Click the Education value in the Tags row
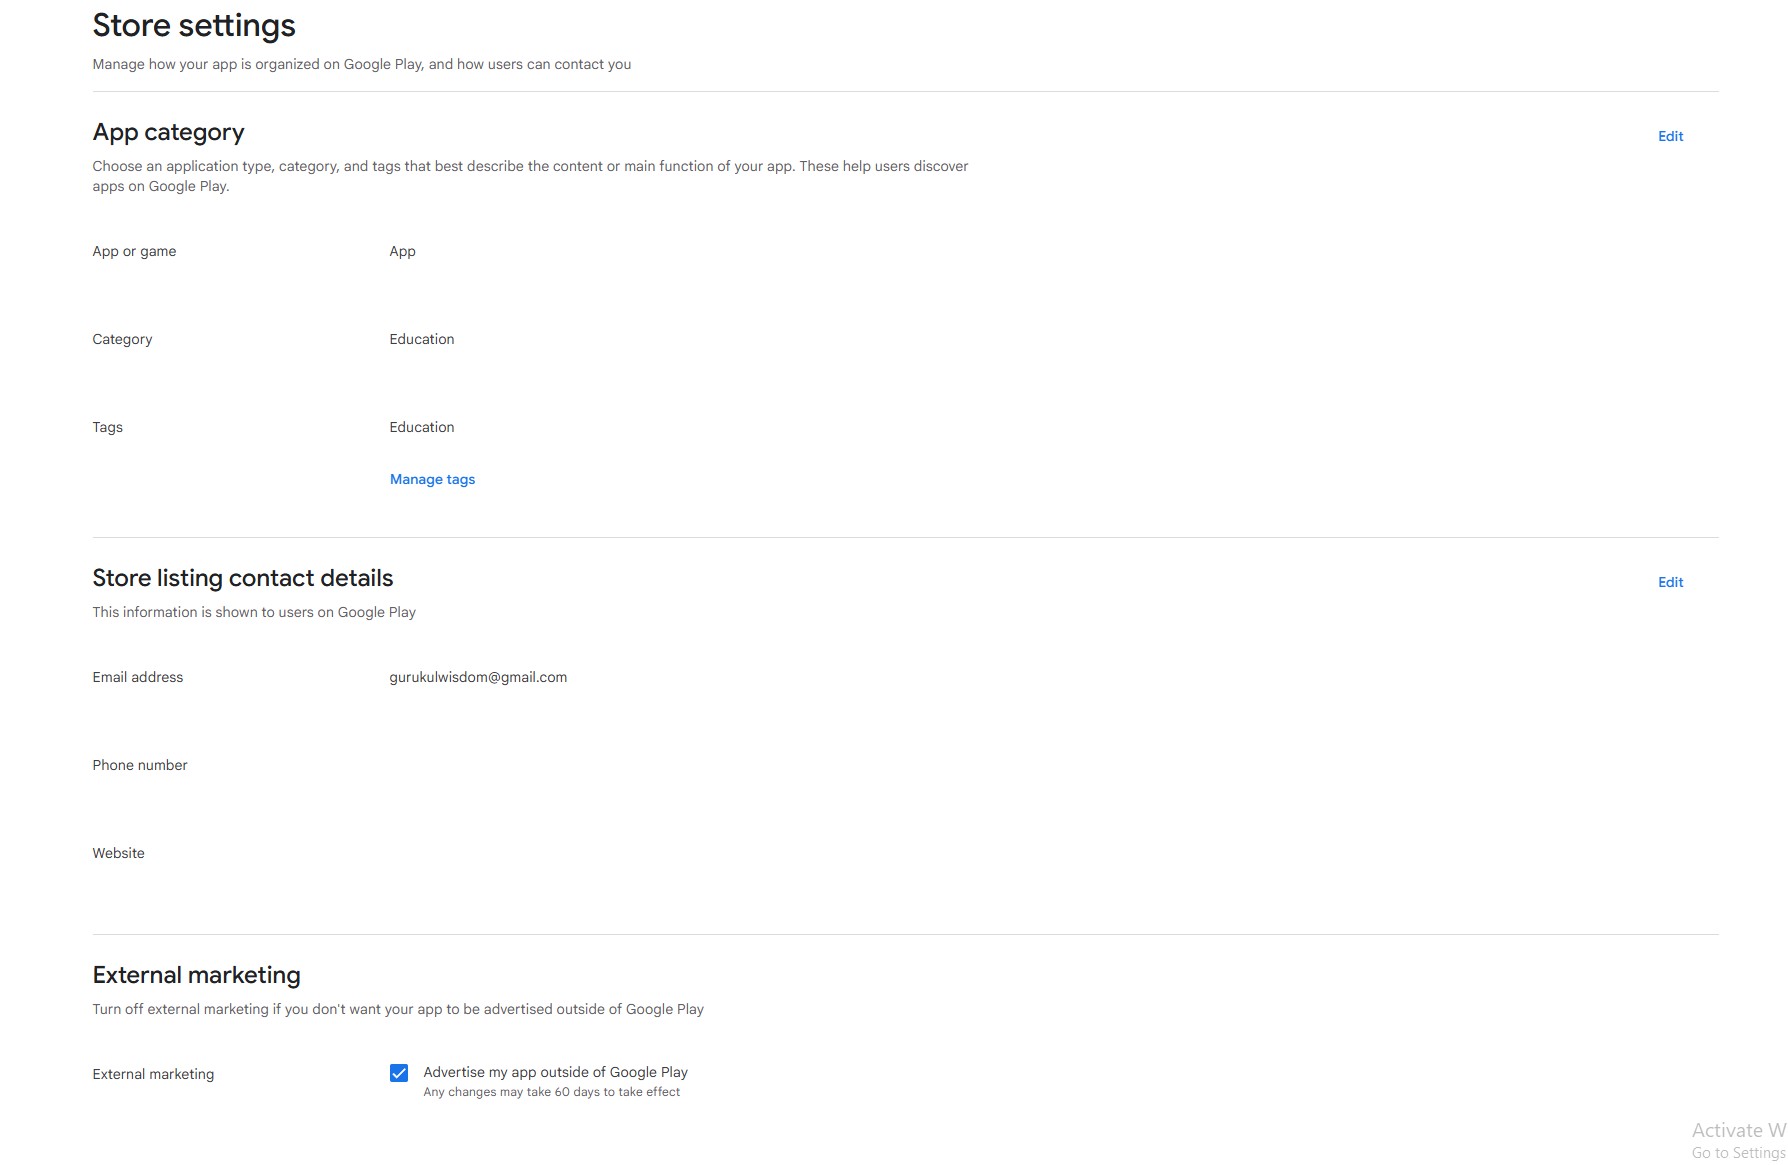1788x1165 pixels. tap(421, 427)
